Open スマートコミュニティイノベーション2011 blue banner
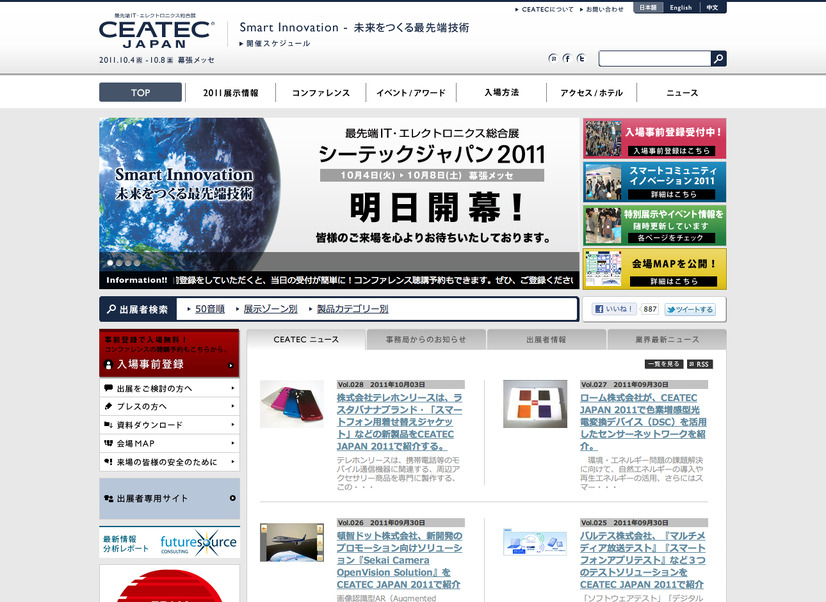This screenshot has width=826, height=602. tap(655, 182)
